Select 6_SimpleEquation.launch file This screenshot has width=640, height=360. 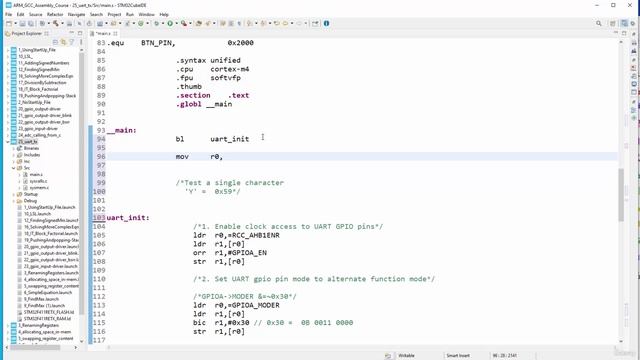click(x=48, y=293)
